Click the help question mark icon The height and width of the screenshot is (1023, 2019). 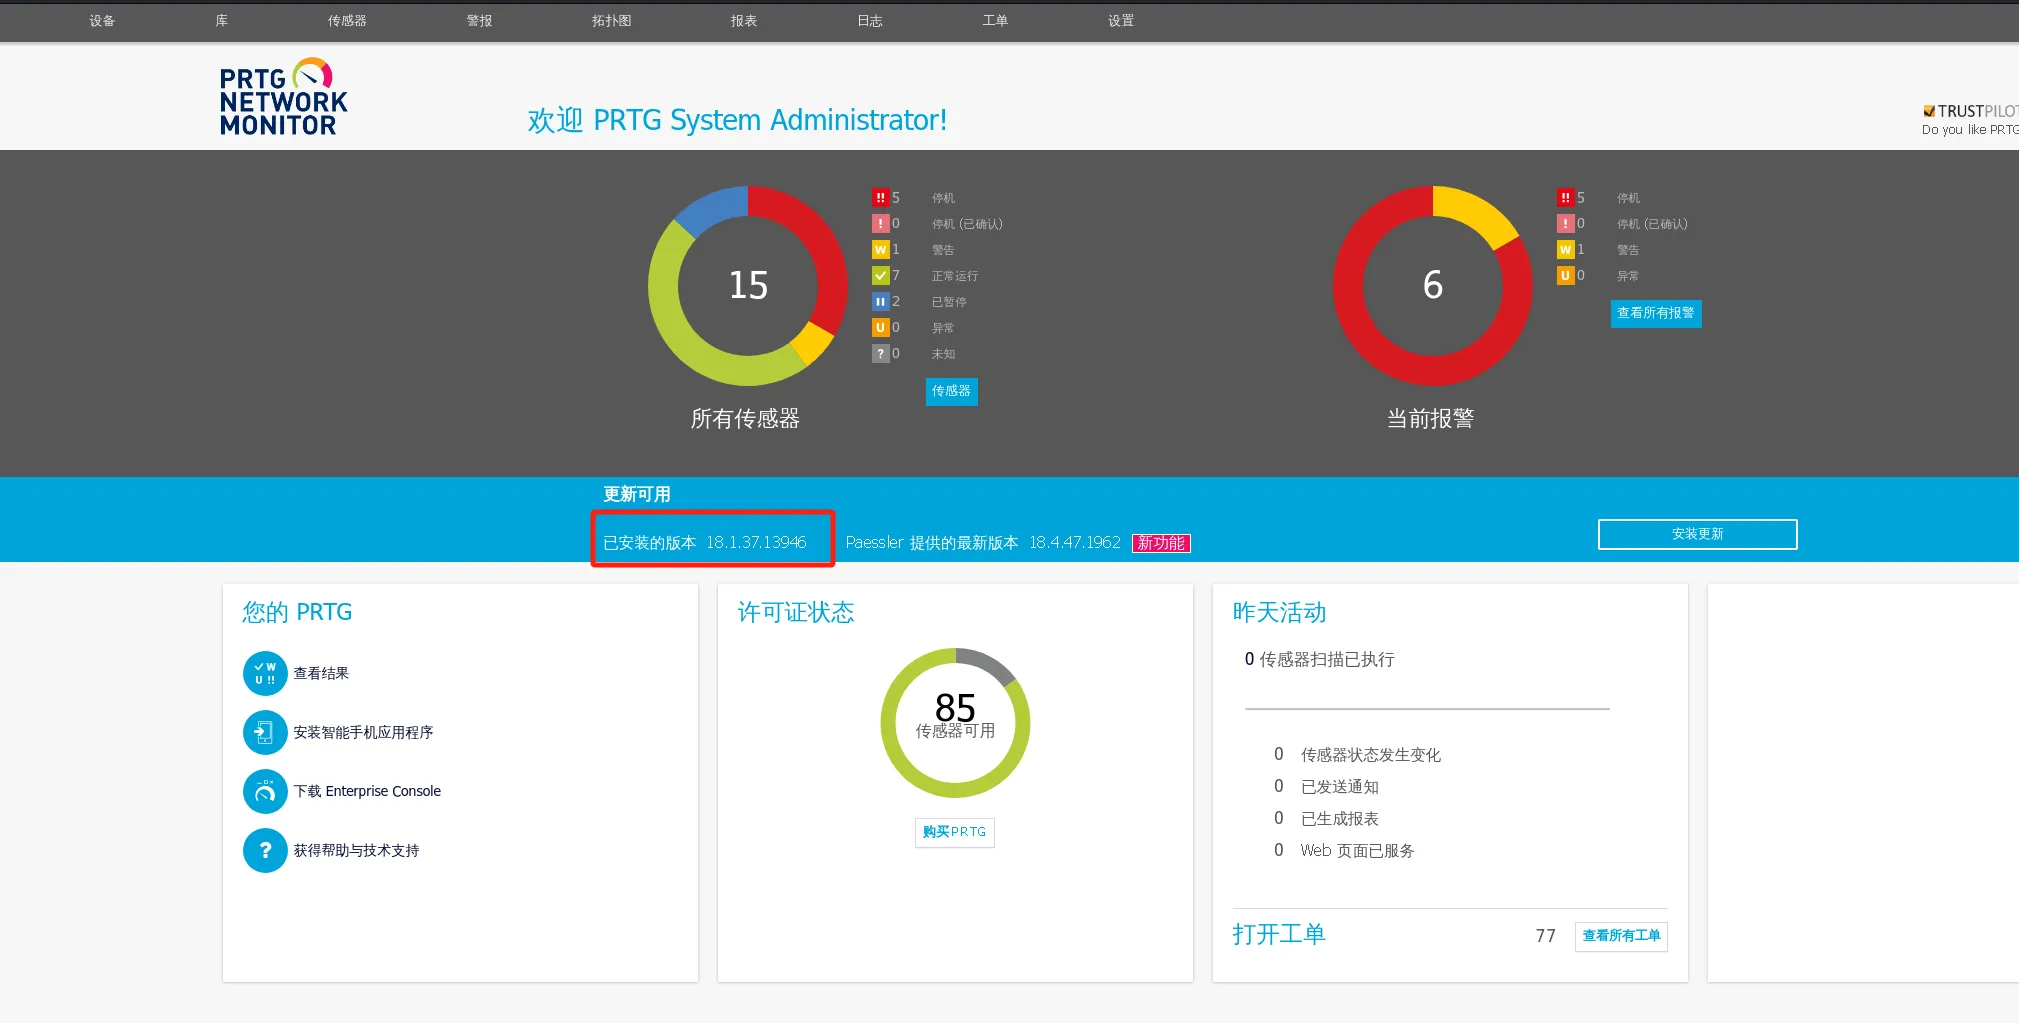pos(265,850)
